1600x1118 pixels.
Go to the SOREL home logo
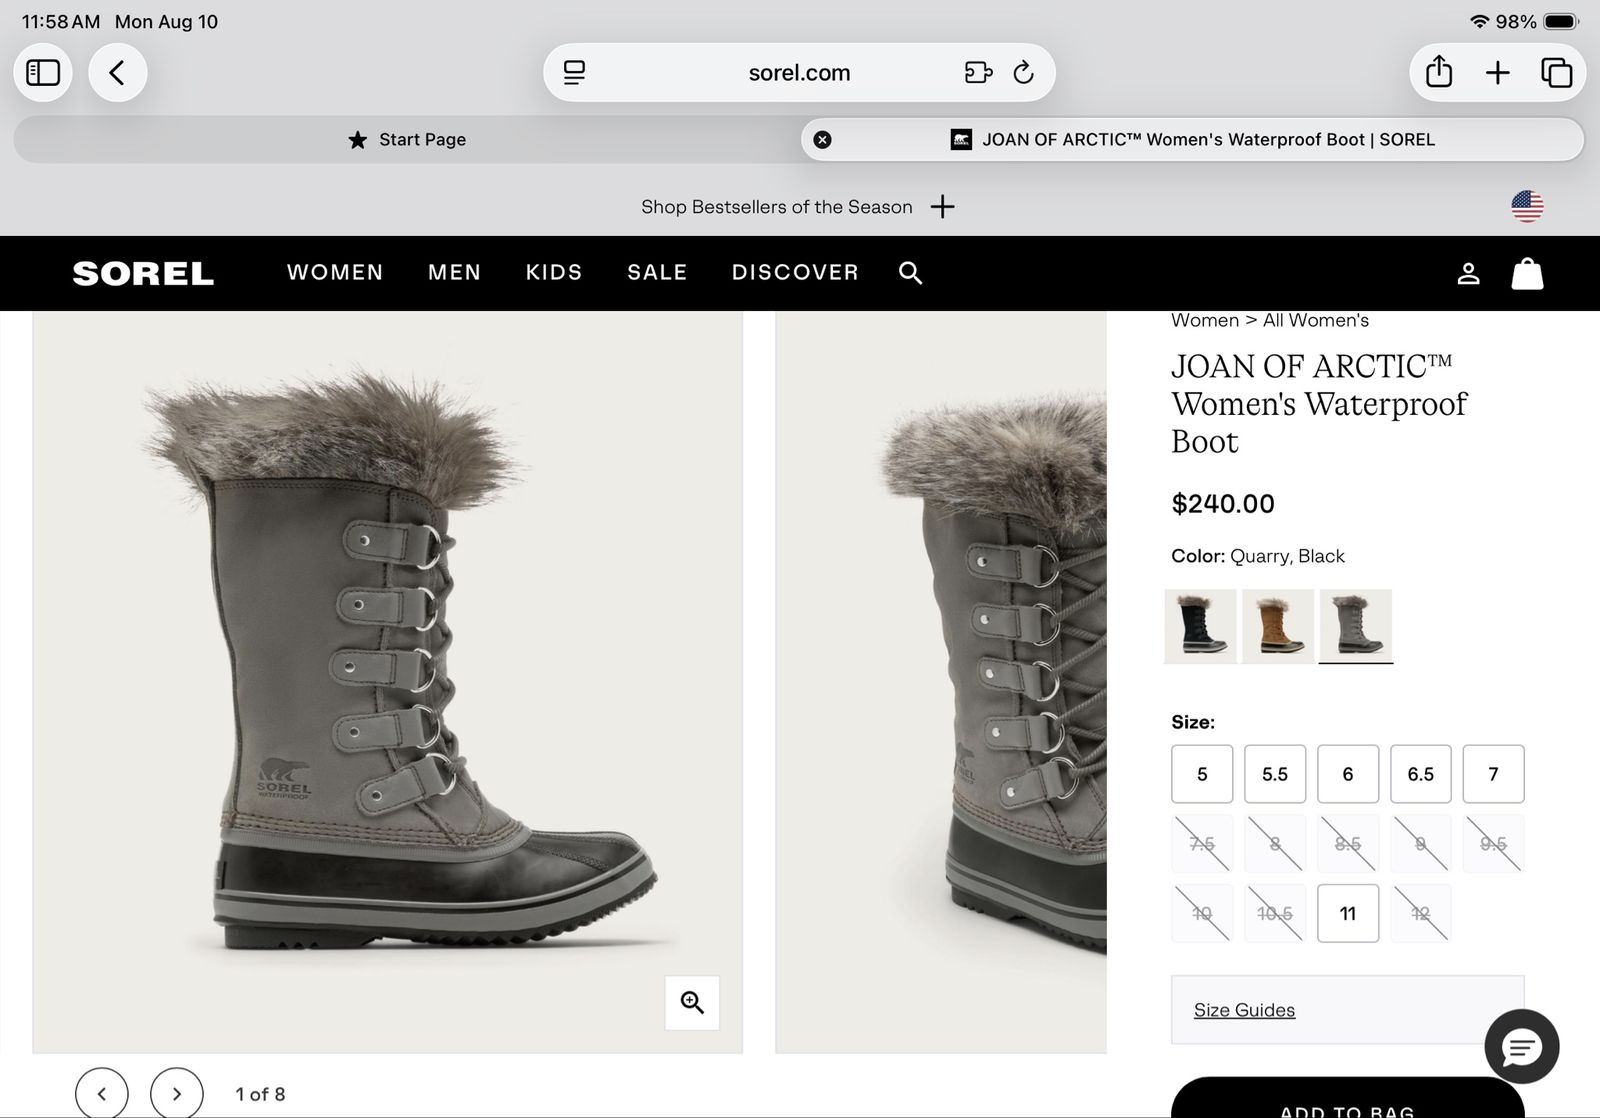pos(143,273)
